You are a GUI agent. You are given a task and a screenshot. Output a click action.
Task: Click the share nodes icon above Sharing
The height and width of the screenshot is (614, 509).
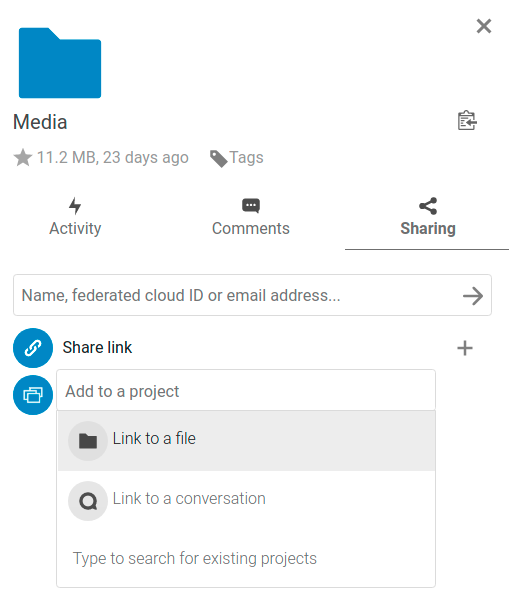point(428,206)
